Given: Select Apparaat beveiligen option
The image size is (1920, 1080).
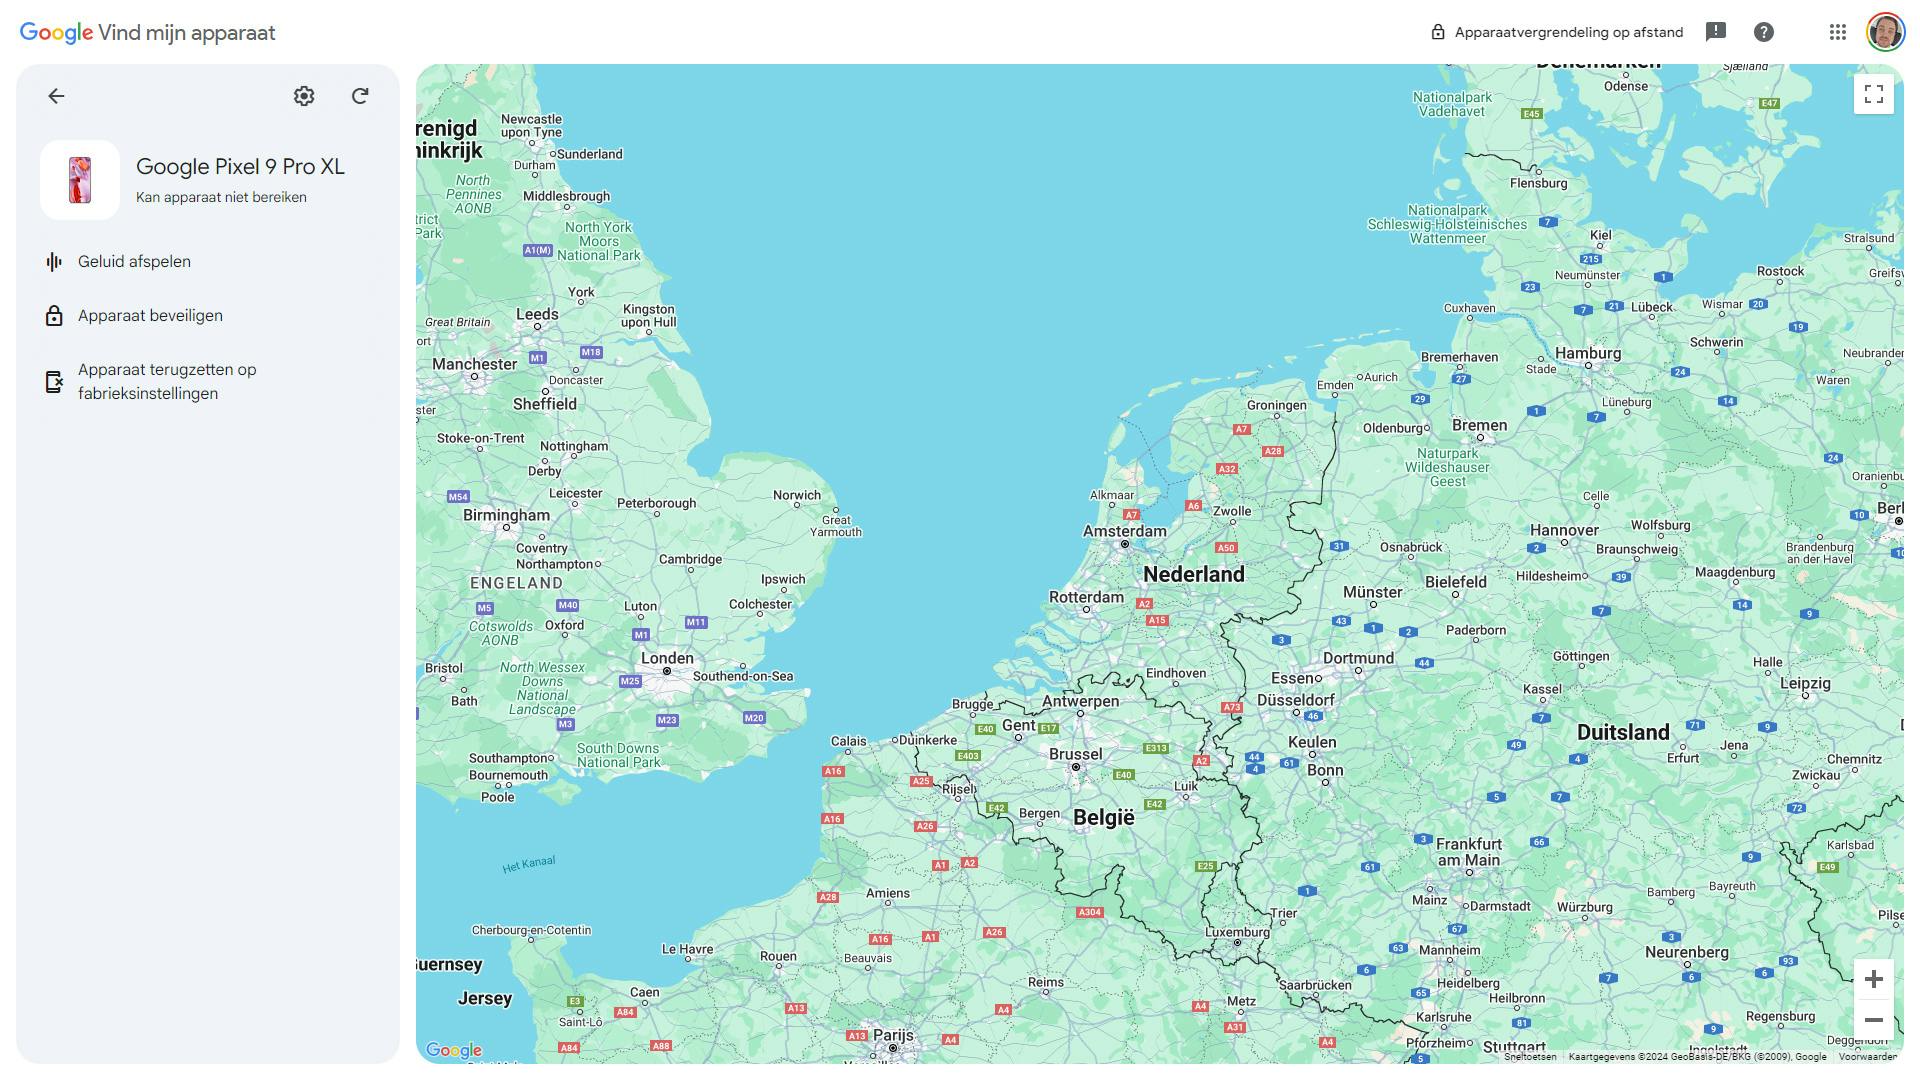Looking at the screenshot, I should click(150, 316).
